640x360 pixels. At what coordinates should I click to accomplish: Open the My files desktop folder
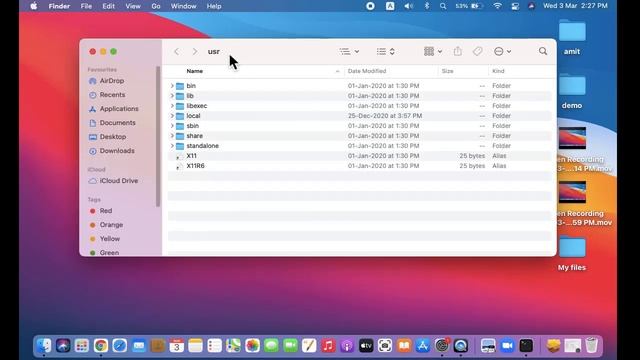click(572, 253)
